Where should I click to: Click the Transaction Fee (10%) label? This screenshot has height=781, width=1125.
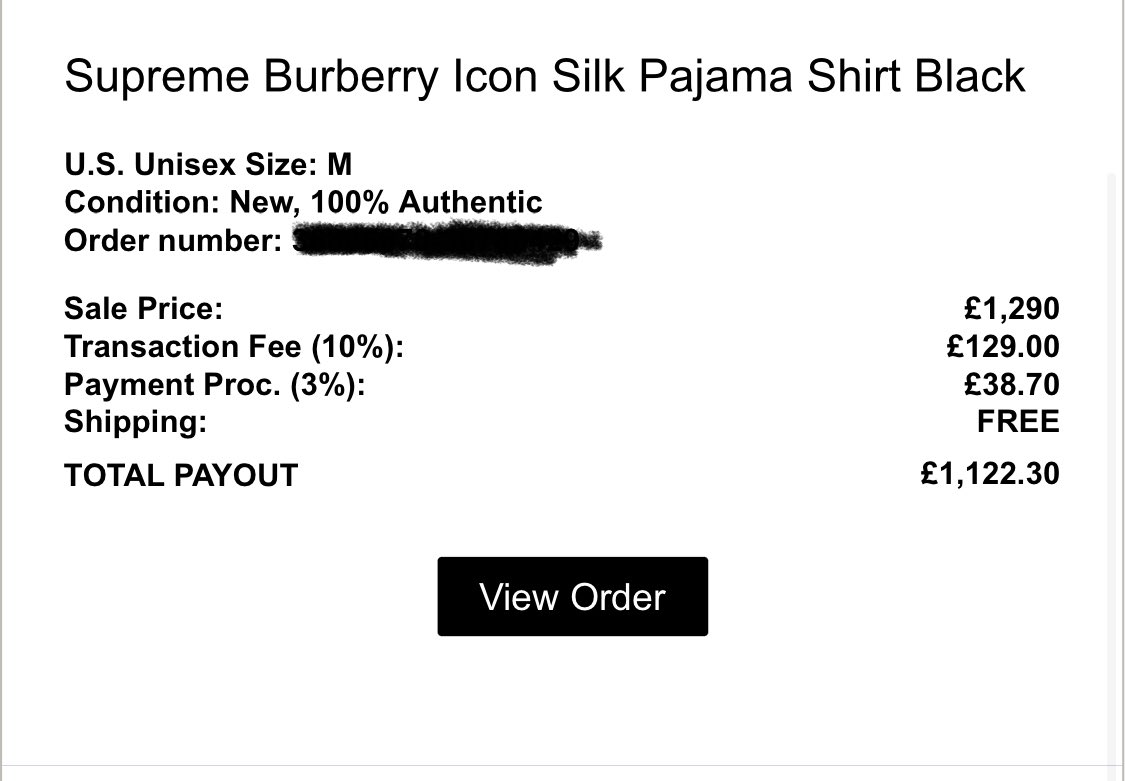point(234,346)
